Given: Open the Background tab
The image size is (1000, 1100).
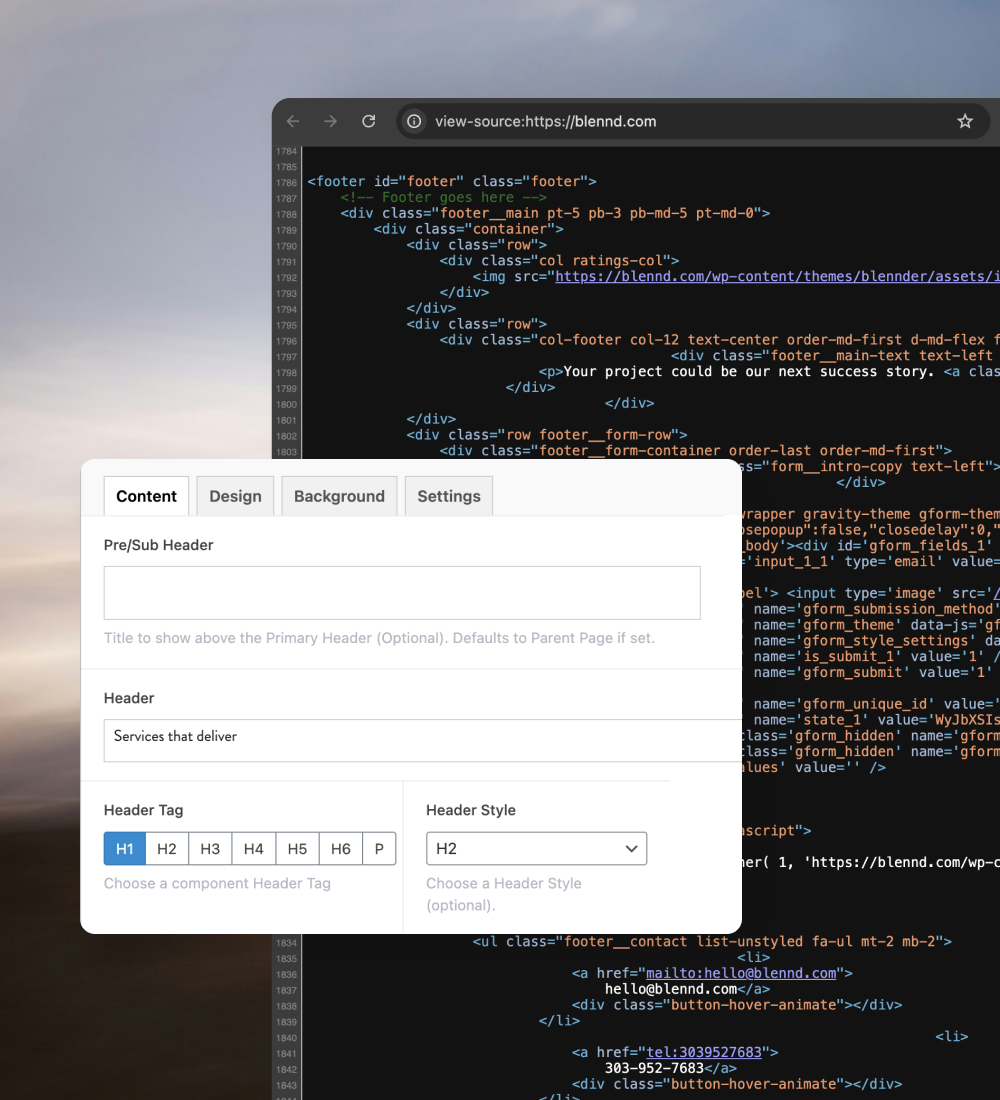Looking at the screenshot, I should coord(339,495).
